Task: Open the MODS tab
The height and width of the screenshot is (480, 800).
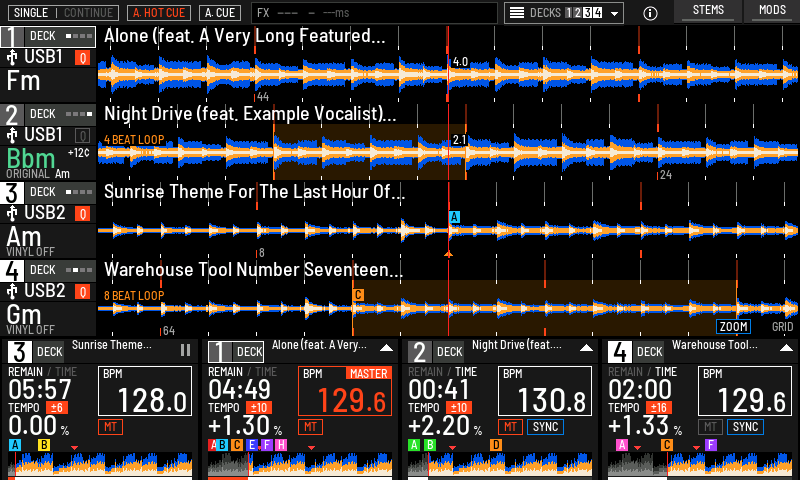Action: (772, 11)
